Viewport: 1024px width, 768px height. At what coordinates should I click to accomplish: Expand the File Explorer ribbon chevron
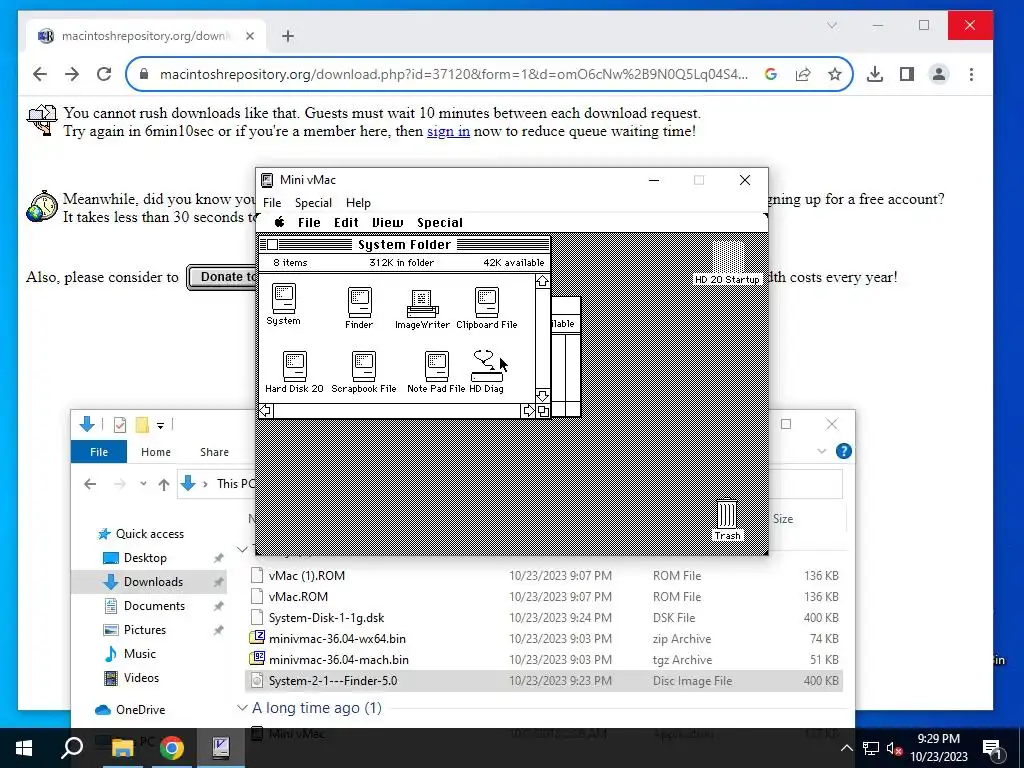coord(822,451)
